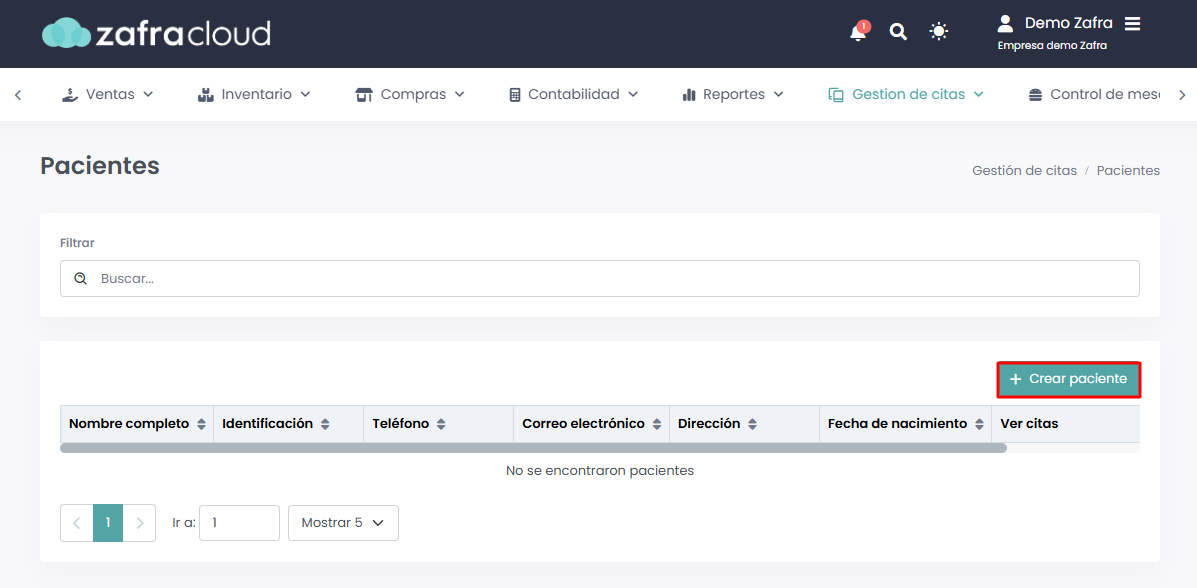This screenshot has height=588, width=1197.
Task: Expand the Inventario menu
Action: (253, 95)
